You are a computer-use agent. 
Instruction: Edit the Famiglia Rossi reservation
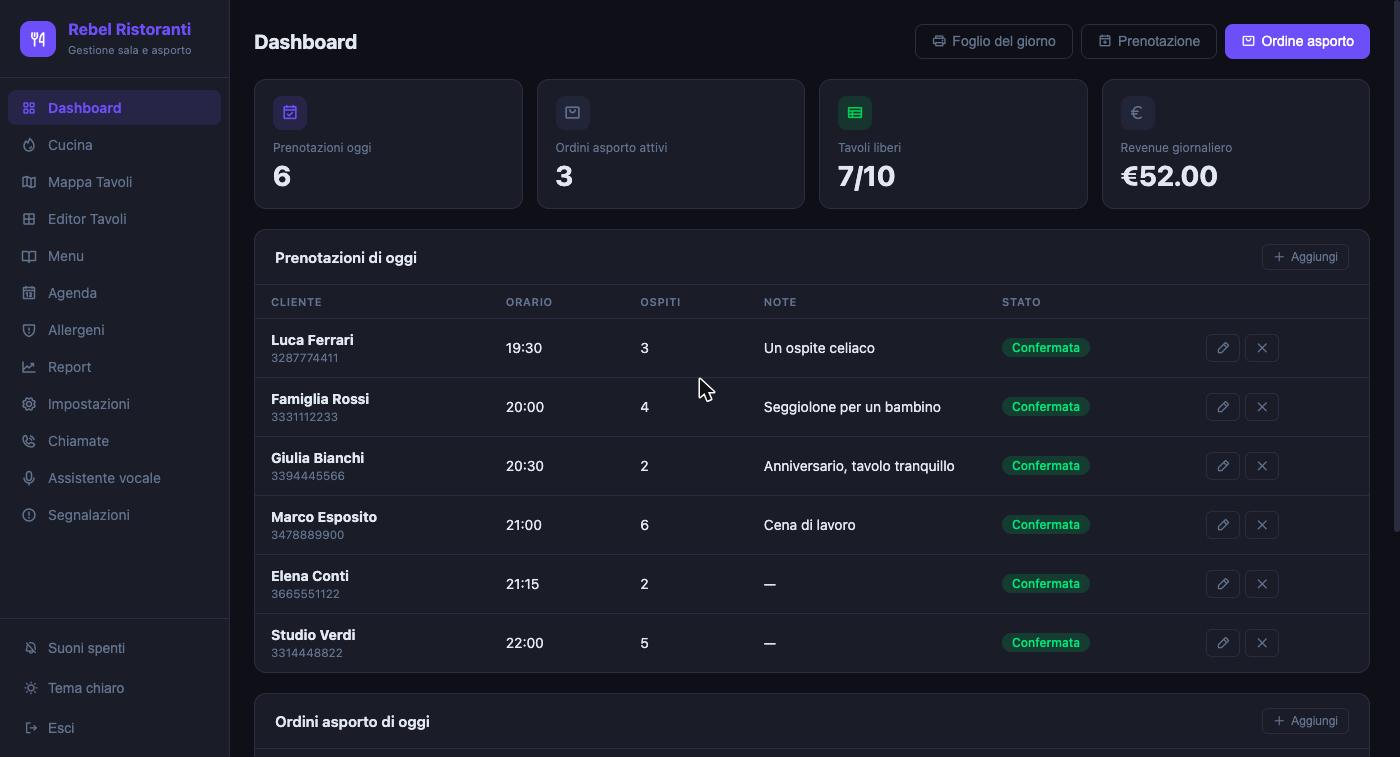(1223, 407)
